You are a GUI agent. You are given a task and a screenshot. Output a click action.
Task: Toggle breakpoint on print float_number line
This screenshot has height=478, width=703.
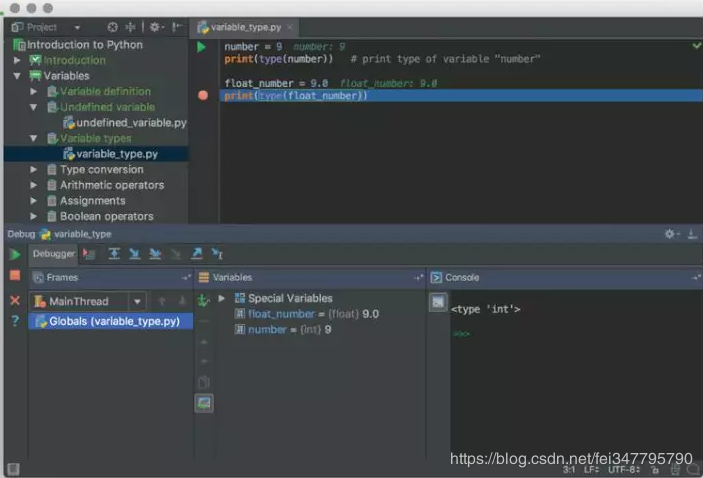coord(203,95)
